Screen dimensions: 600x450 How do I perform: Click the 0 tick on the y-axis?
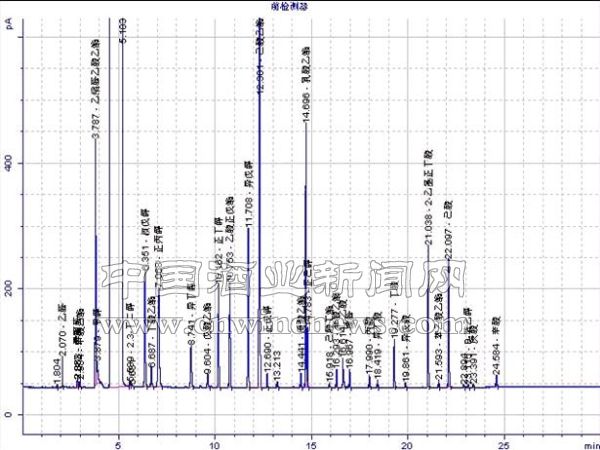click(x=12, y=414)
